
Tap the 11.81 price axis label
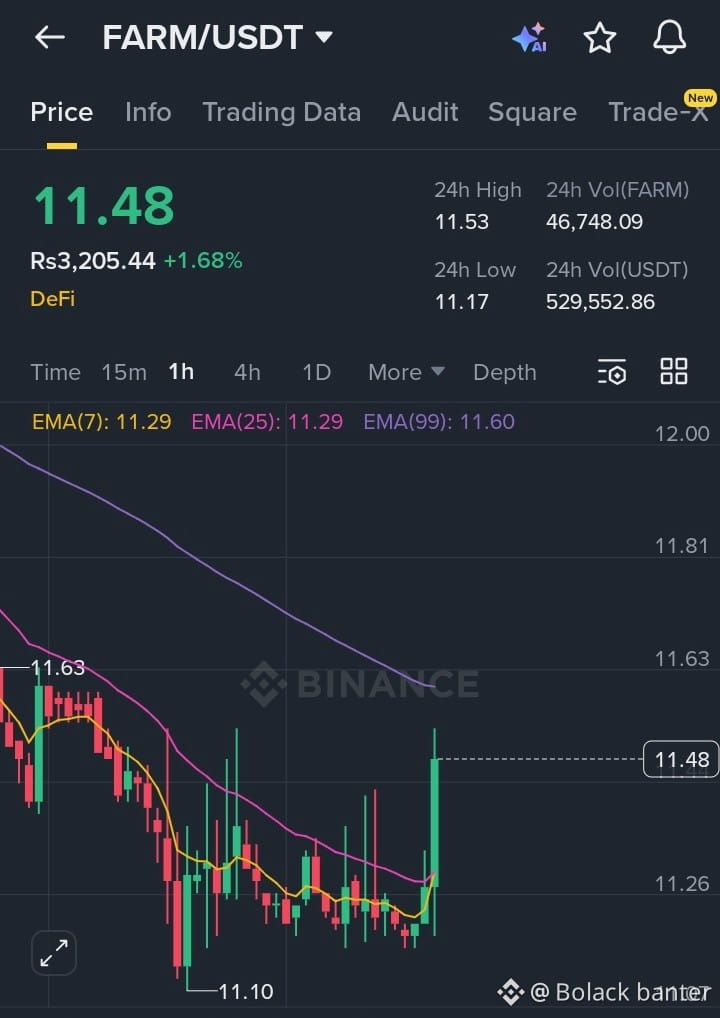tap(682, 546)
